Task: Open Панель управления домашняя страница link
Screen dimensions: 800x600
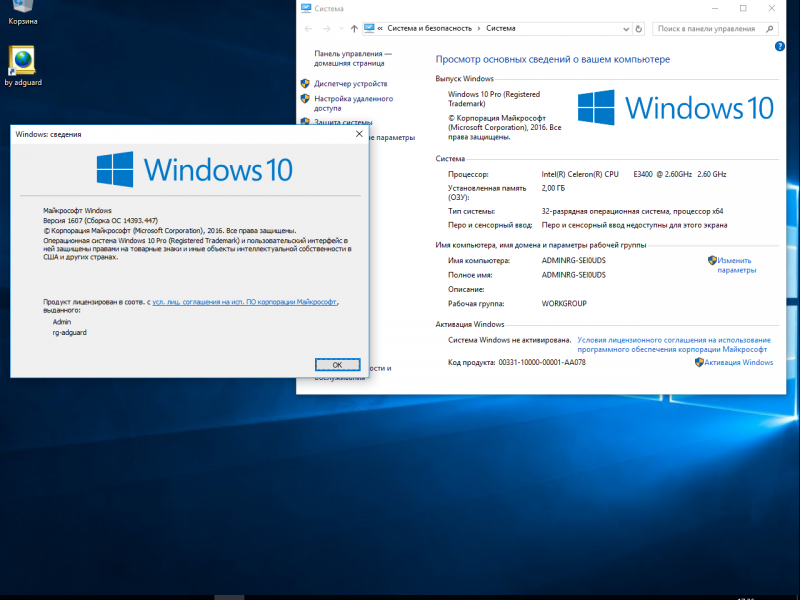Action: (353, 58)
